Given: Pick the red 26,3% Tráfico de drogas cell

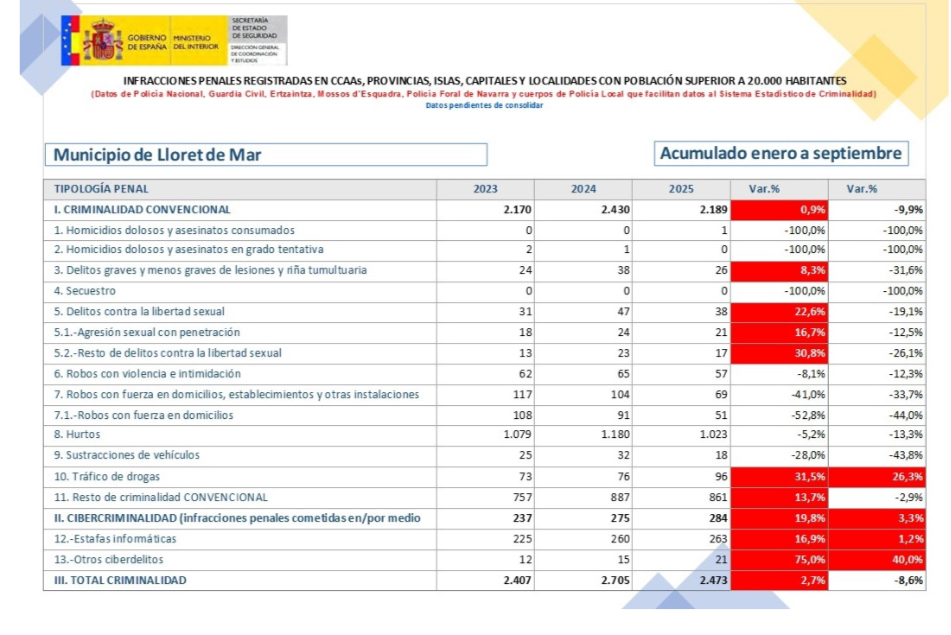Looking at the screenshot, I should tap(878, 476).
